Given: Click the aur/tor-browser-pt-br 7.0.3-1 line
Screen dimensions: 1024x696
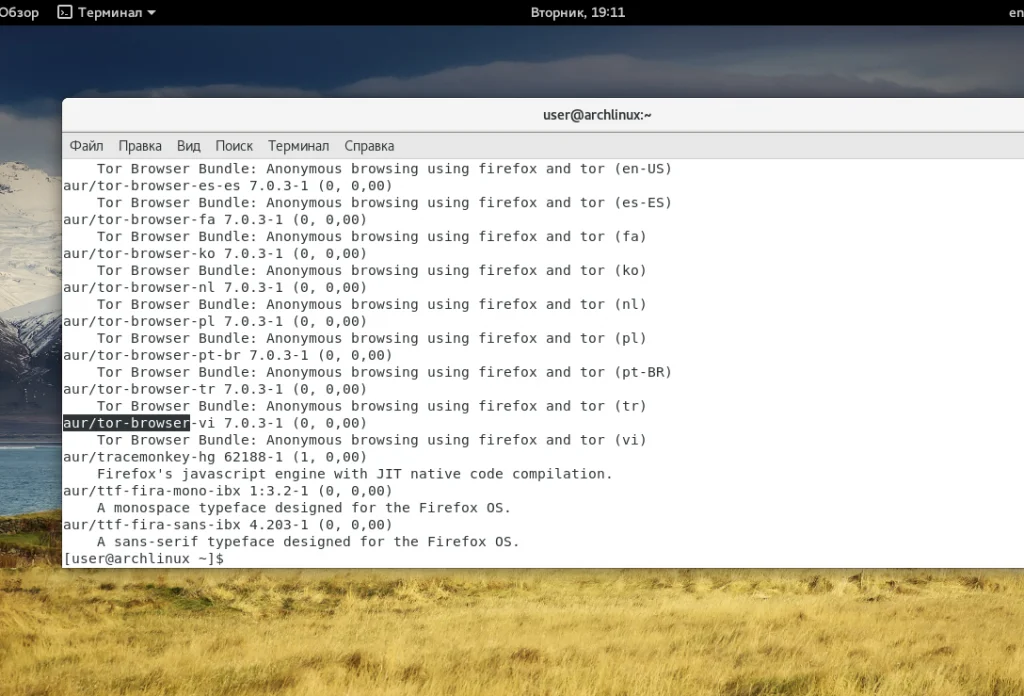Looking at the screenshot, I should point(227,355).
